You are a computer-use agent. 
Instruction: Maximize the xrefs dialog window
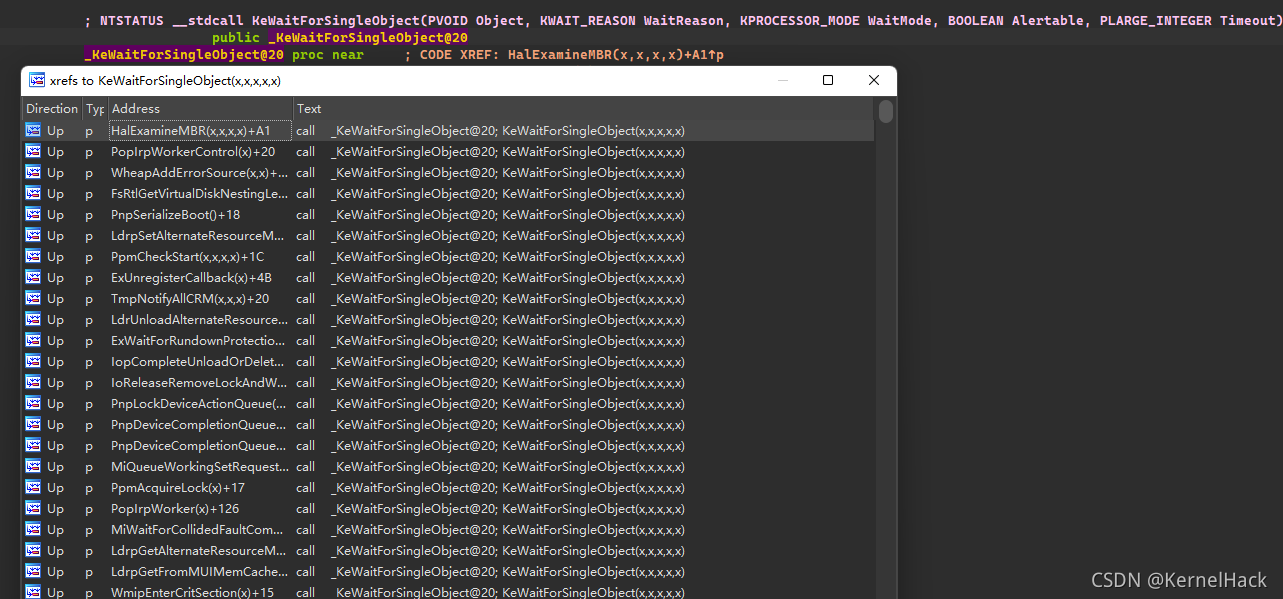[828, 80]
